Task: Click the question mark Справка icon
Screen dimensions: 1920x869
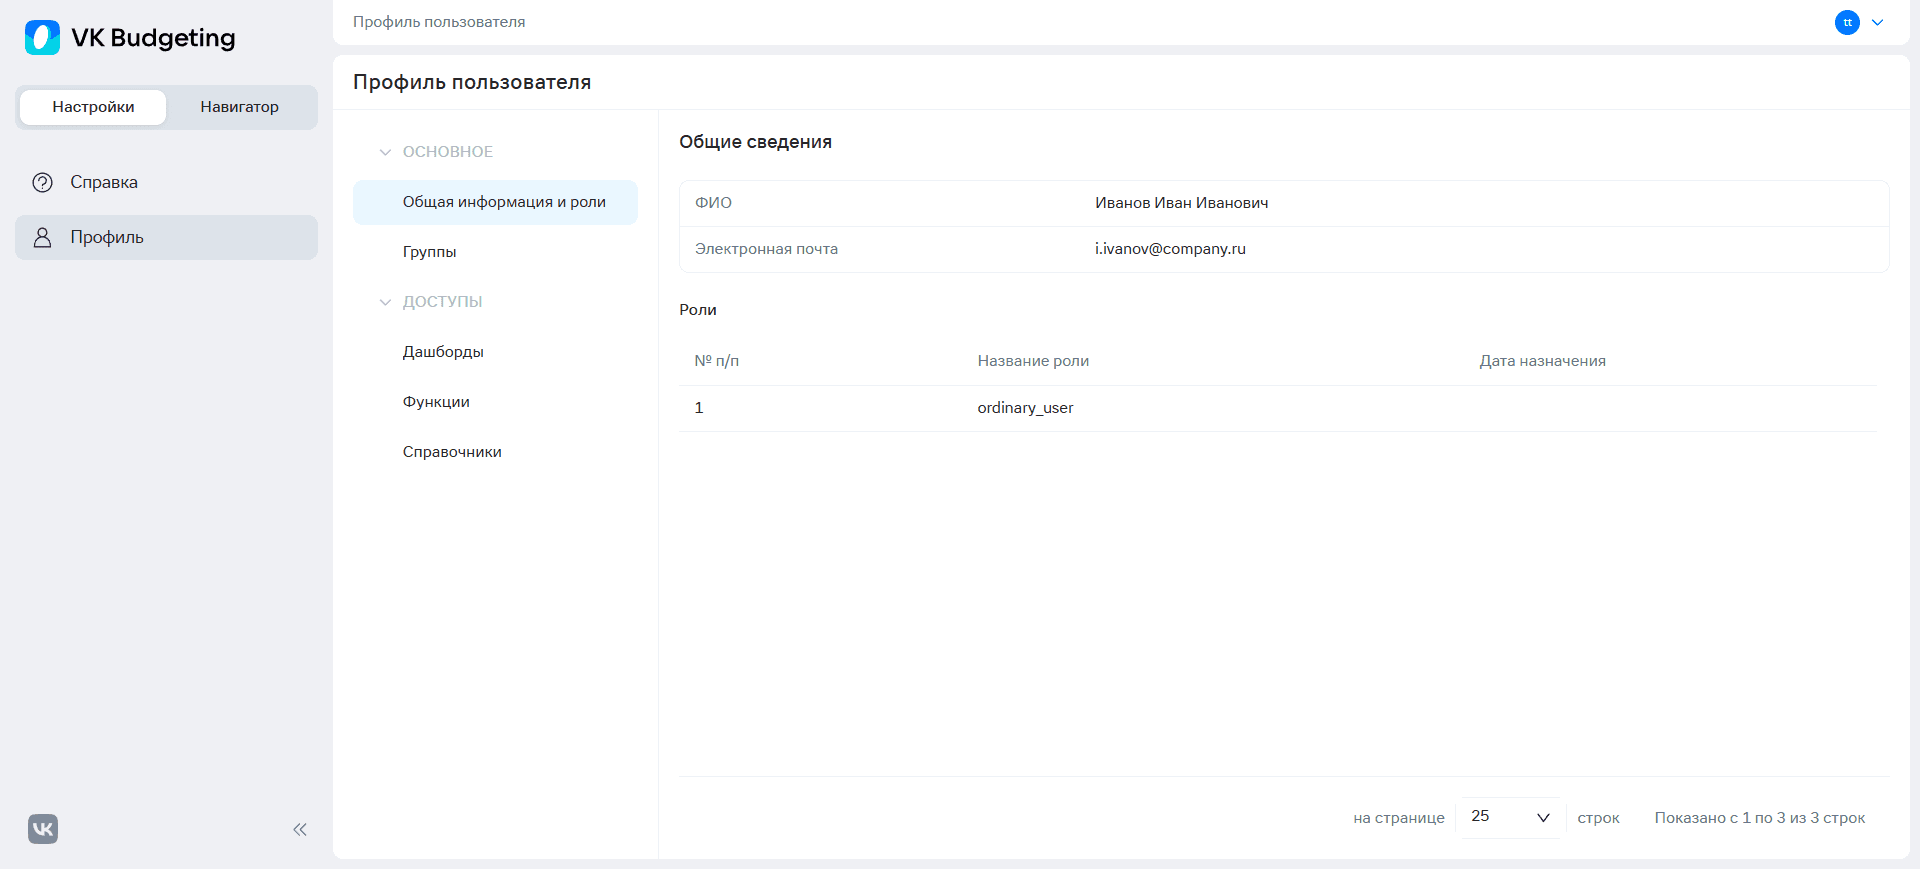Action: [42, 183]
